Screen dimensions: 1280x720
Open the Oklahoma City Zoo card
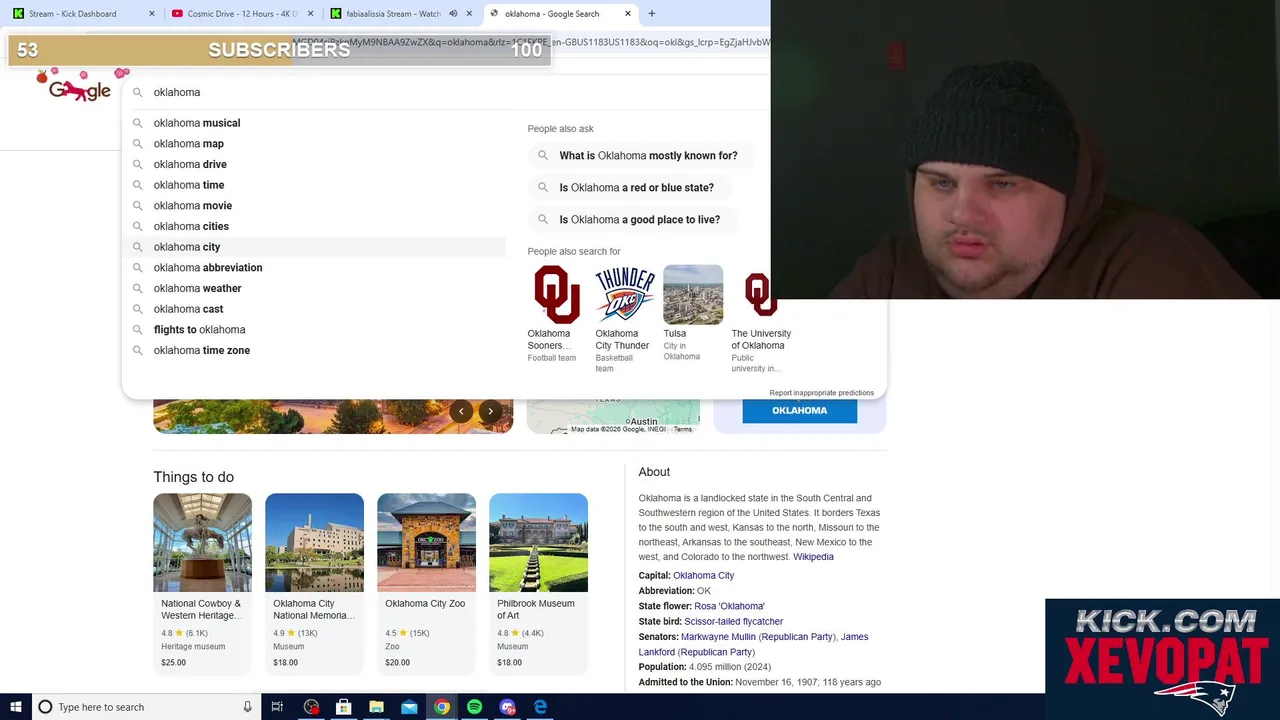[426, 582]
